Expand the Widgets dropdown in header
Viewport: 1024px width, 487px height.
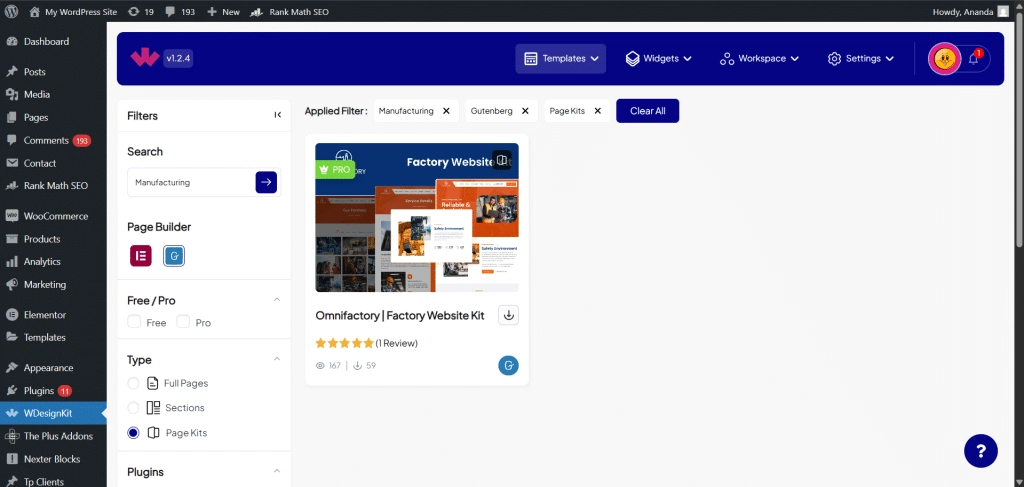coord(658,59)
